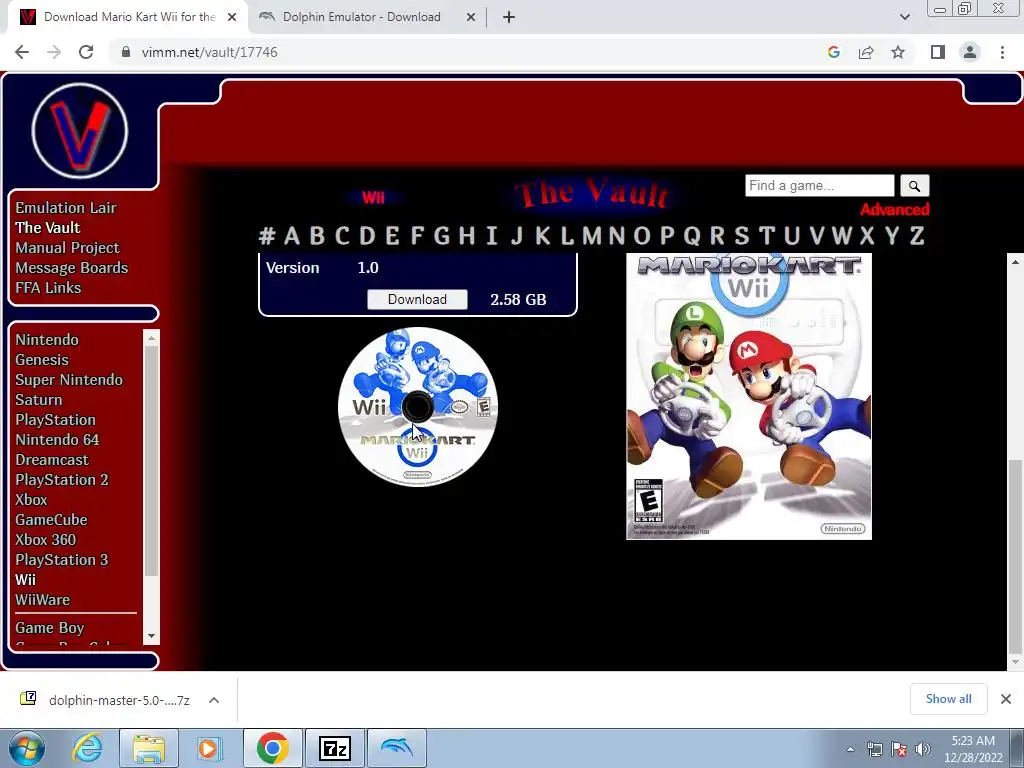Open a new tab with plus button
This screenshot has height=768, width=1024.
click(x=509, y=17)
